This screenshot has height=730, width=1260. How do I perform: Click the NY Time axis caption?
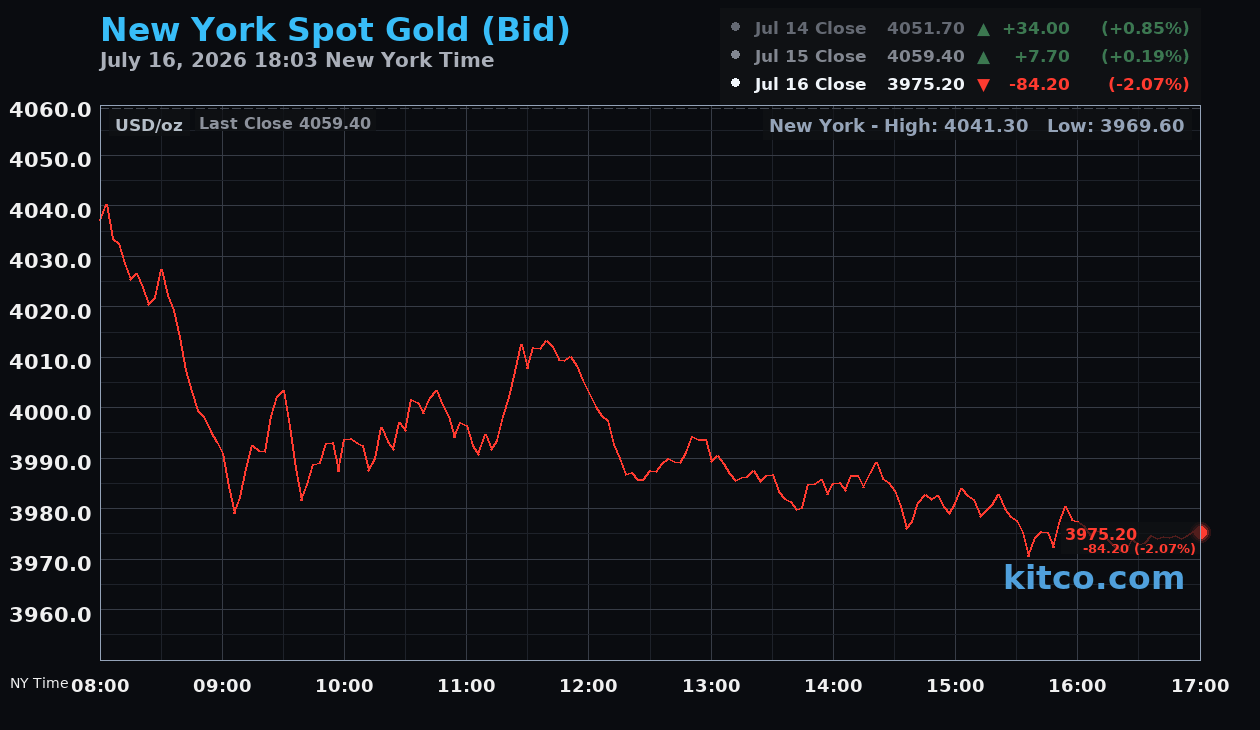(39, 683)
